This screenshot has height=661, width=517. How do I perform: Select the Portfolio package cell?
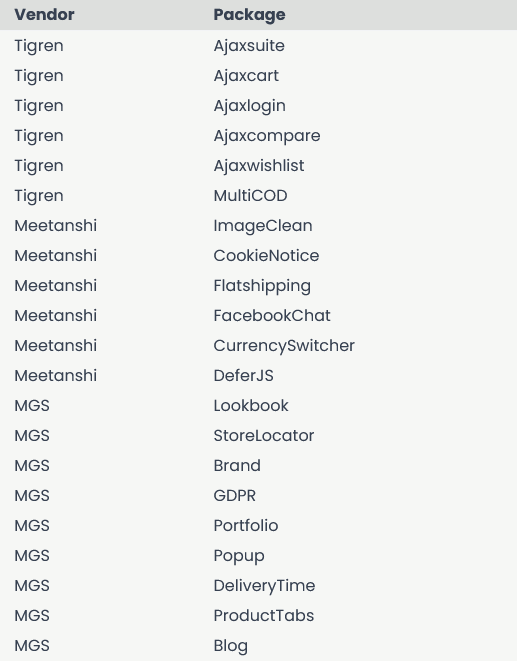[245, 525]
